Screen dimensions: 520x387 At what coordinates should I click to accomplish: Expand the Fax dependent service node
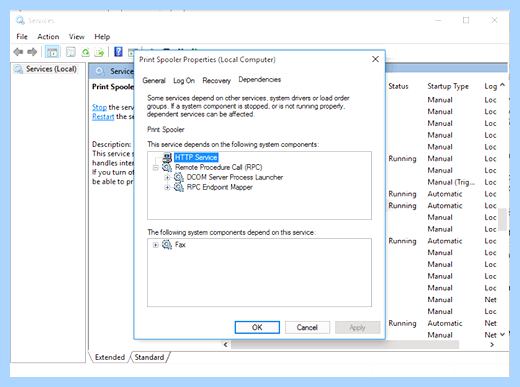tap(155, 245)
